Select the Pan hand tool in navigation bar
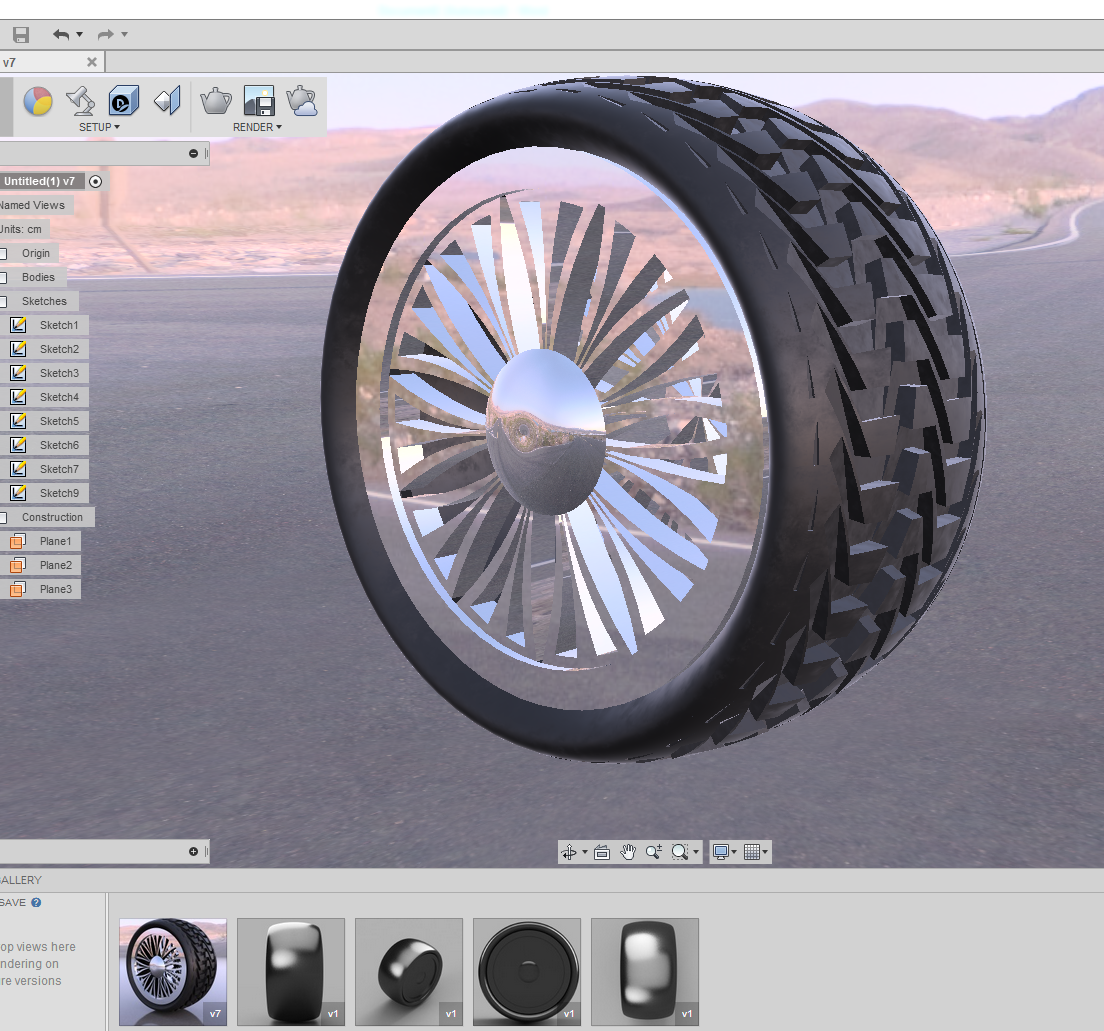The width and height of the screenshot is (1104, 1031). pos(629,851)
